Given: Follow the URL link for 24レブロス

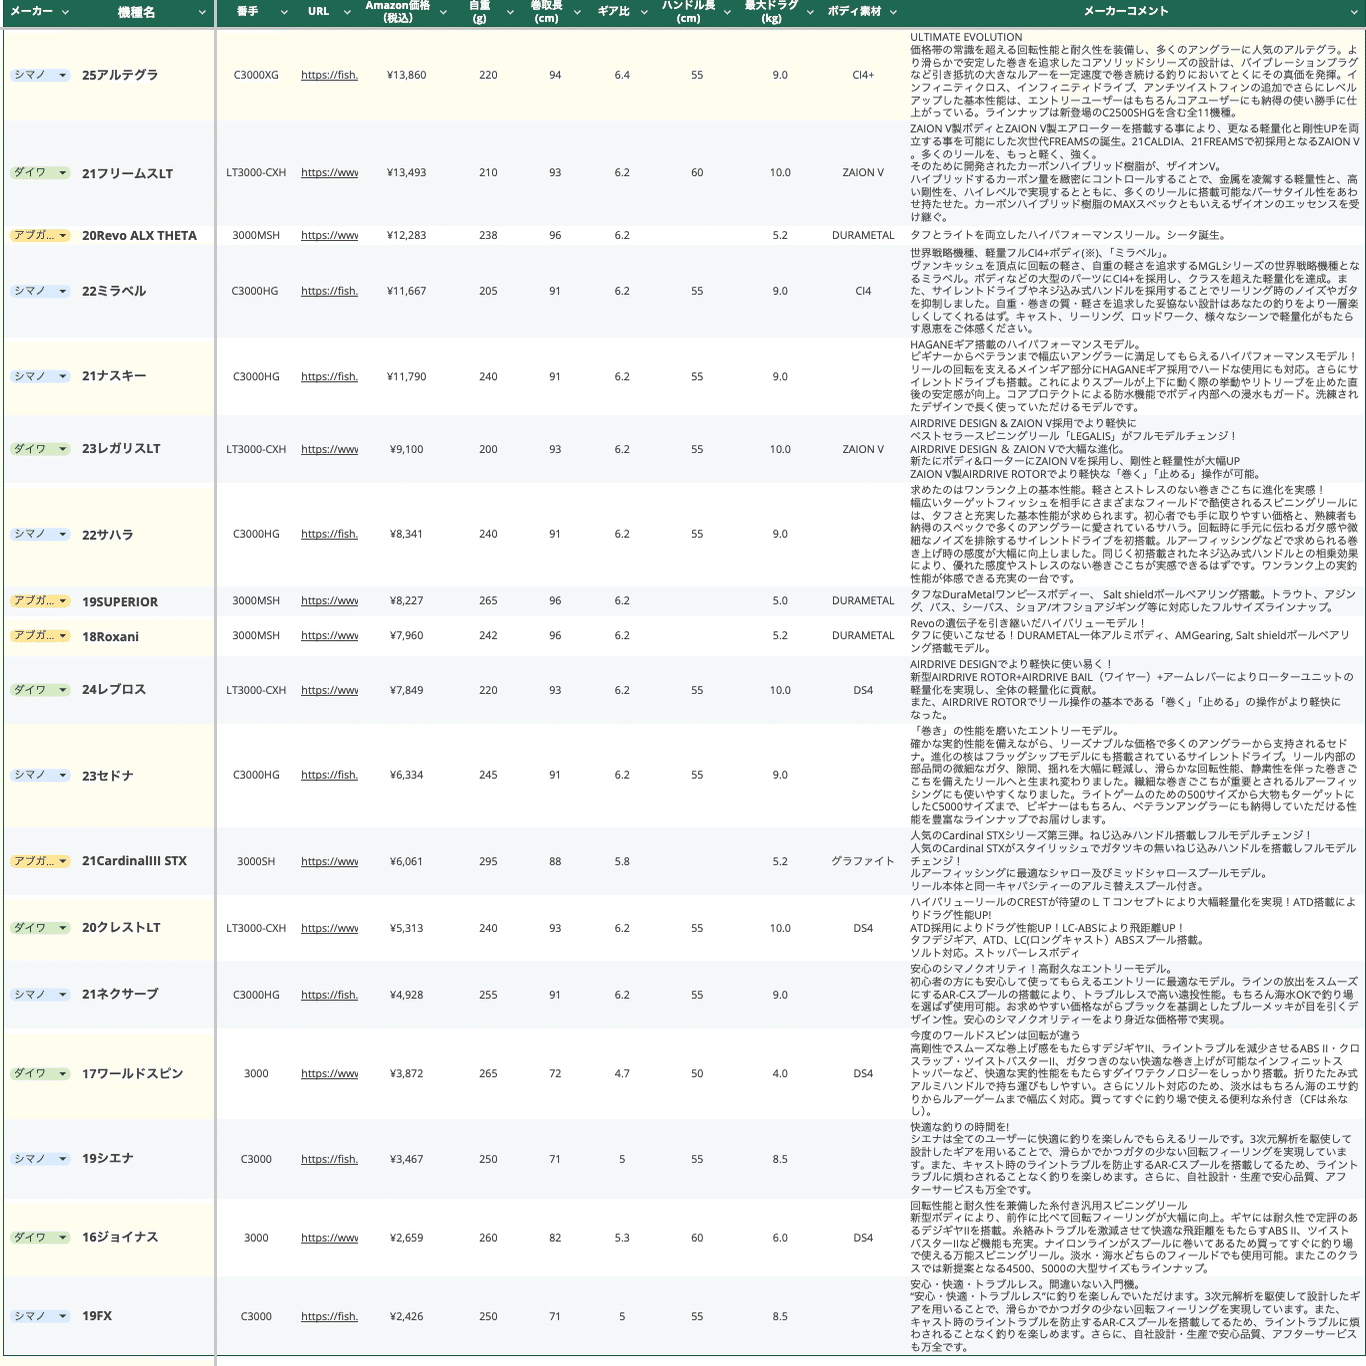Looking at the screenshot, I should [x=329, y=690].
